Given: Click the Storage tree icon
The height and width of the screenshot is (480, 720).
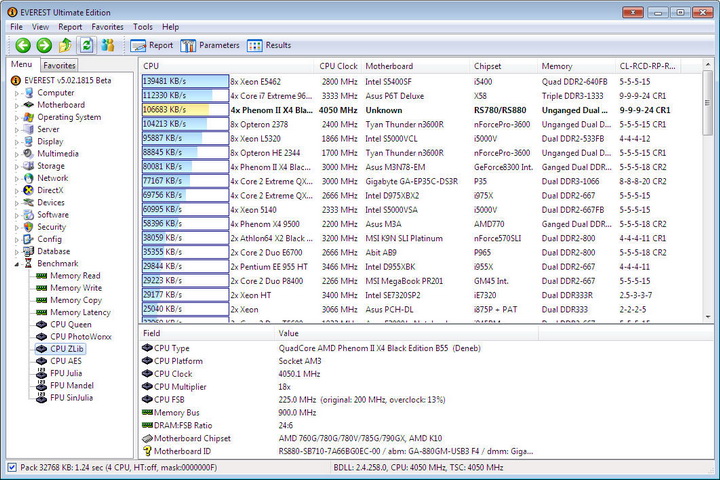Looking at the screenshot, I should coord(29,166).
